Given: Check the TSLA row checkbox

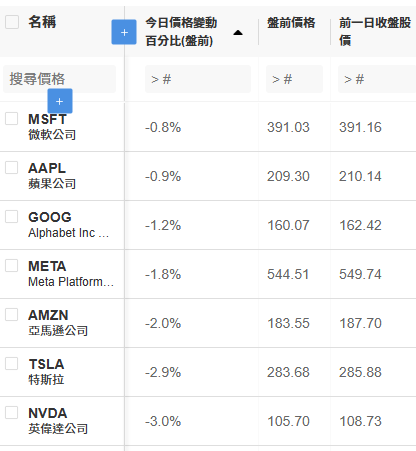Looking at the screenshot, I should tap(12, 363).
